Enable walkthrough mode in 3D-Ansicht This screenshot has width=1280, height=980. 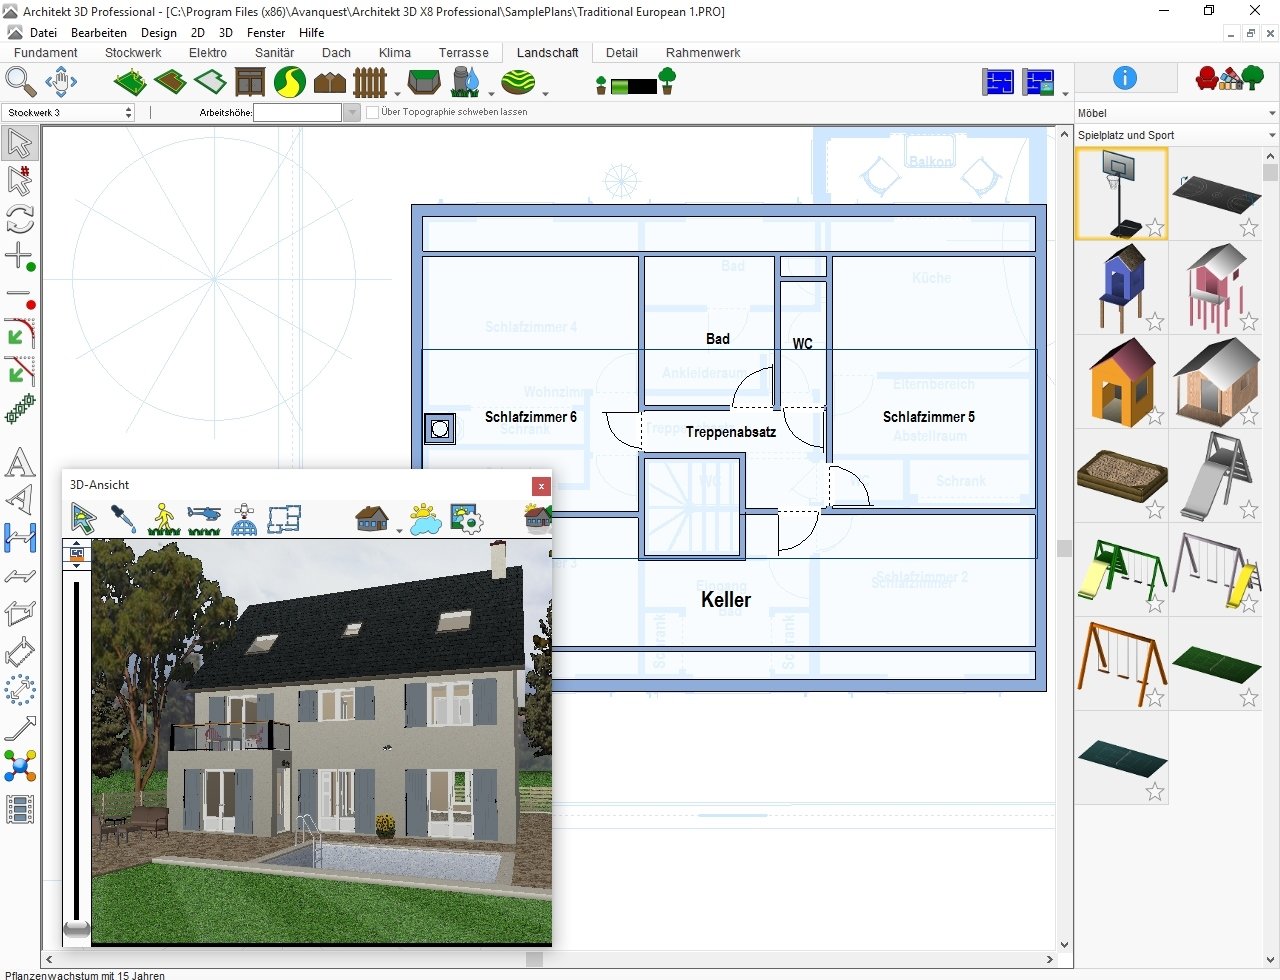pyautogui.click(x=164, y=518)
